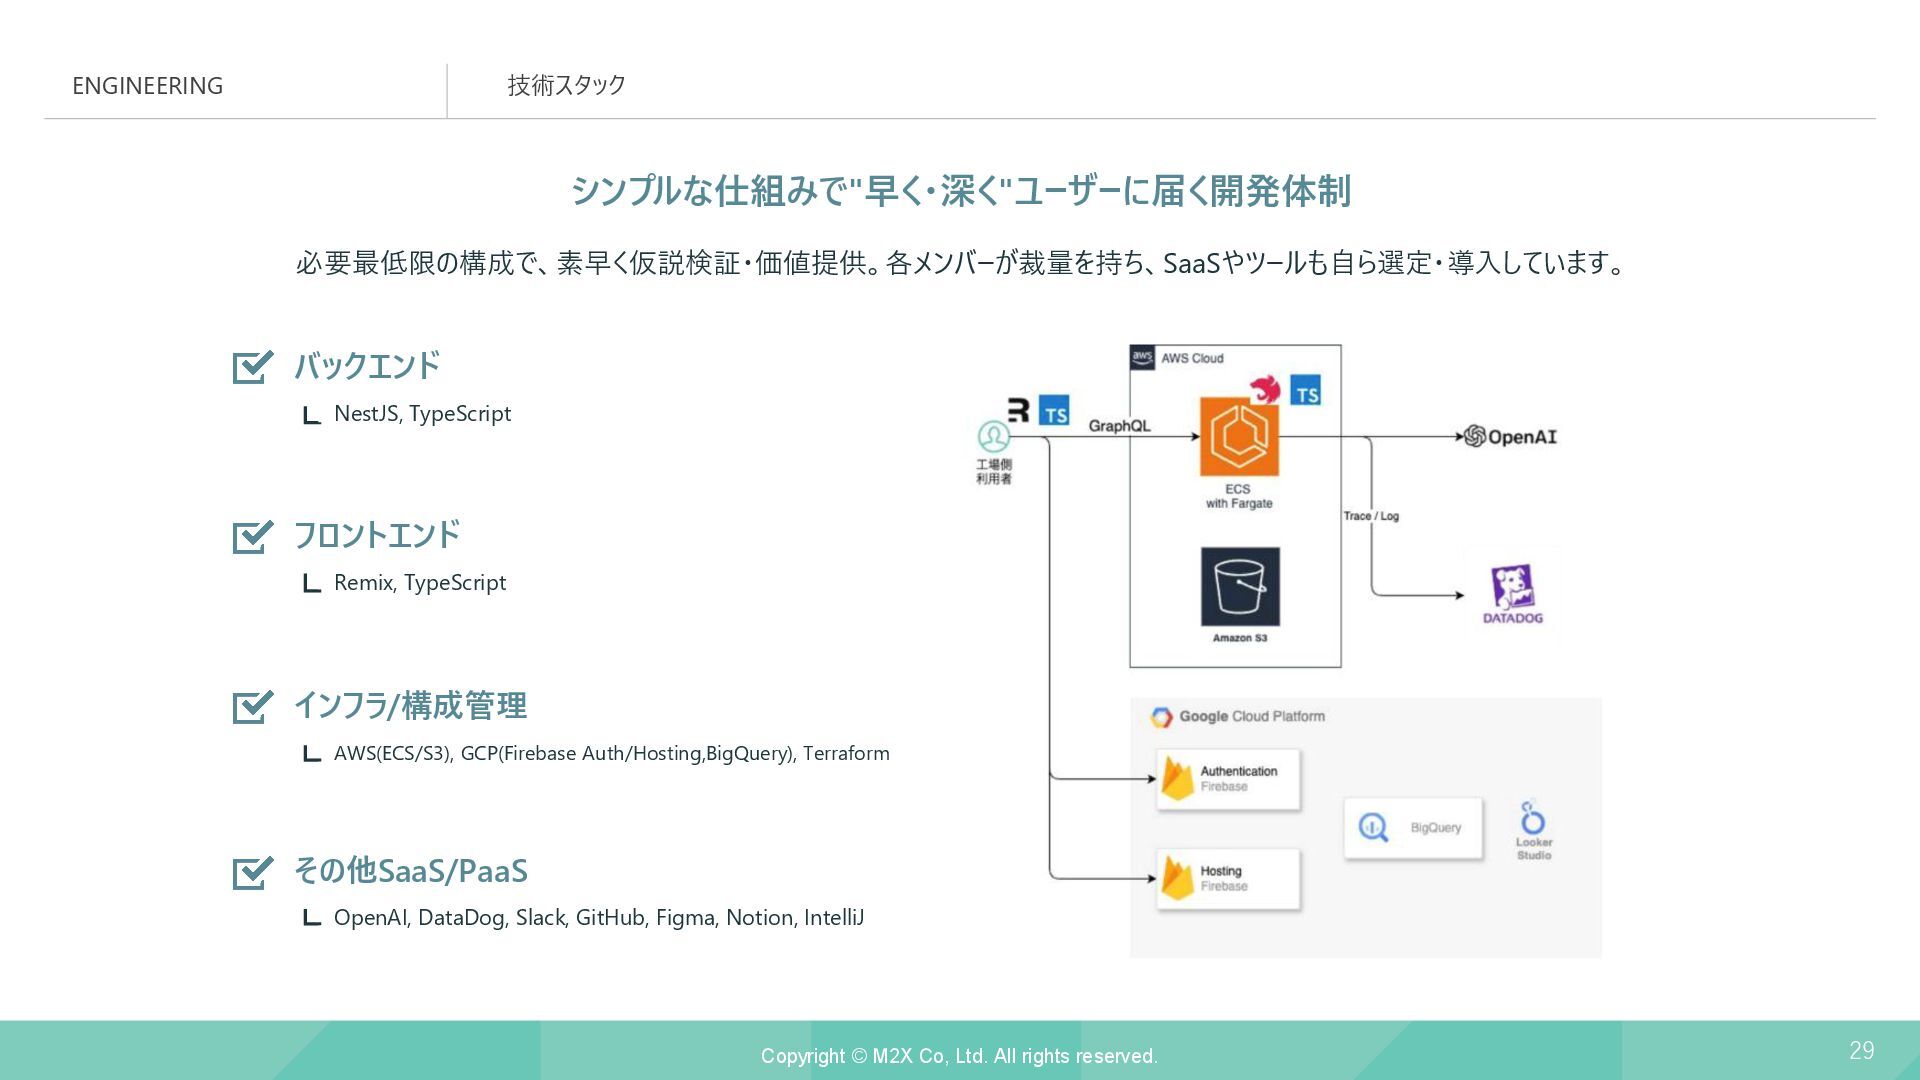
Task: Click the AWS Cloud label badge
Action: click(x=1142, y=358)
